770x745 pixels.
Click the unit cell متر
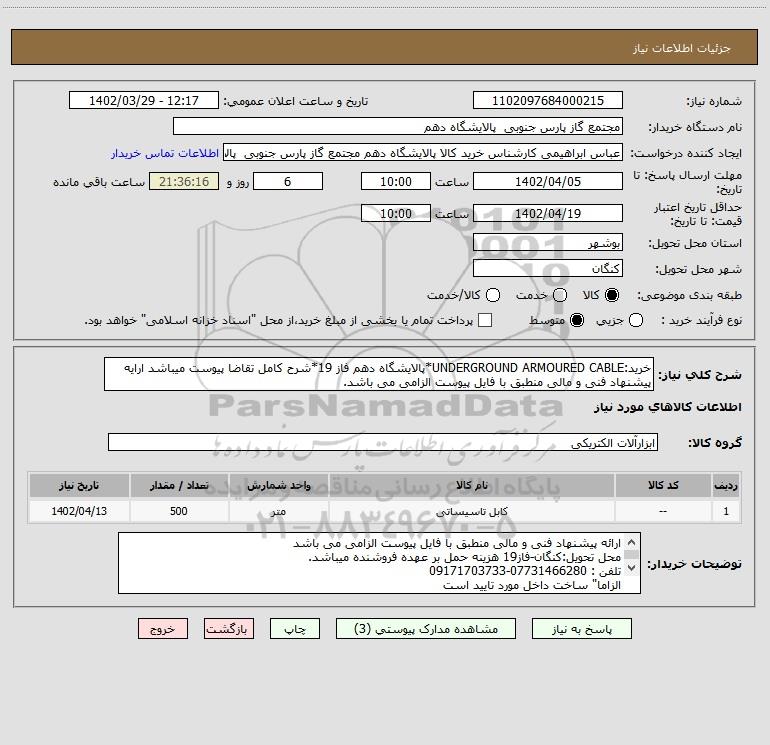pos(278,511)
